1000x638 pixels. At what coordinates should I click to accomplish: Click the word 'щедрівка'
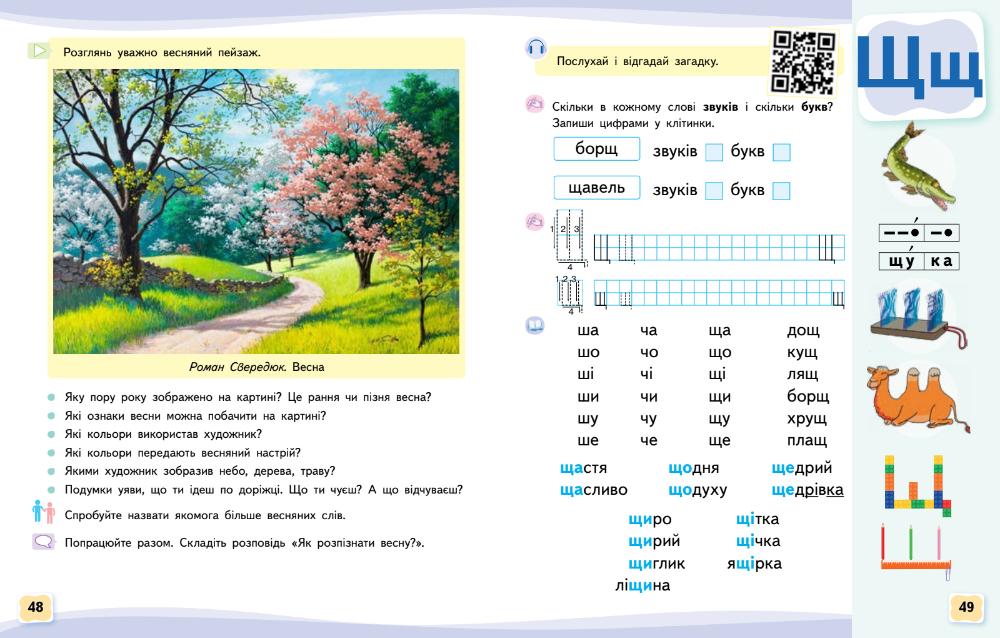[x=807, y=490]
